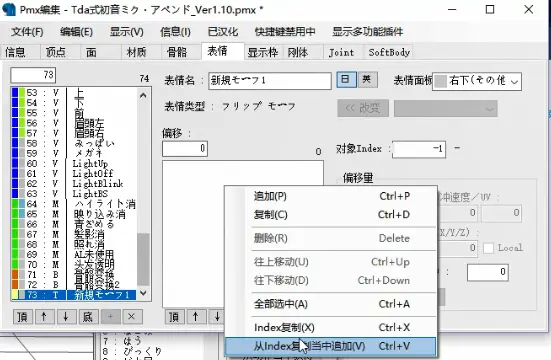This screenshot has height=360, width=551.
Task: Click the 偏移 index input field
Action: (x=185, y=148)
